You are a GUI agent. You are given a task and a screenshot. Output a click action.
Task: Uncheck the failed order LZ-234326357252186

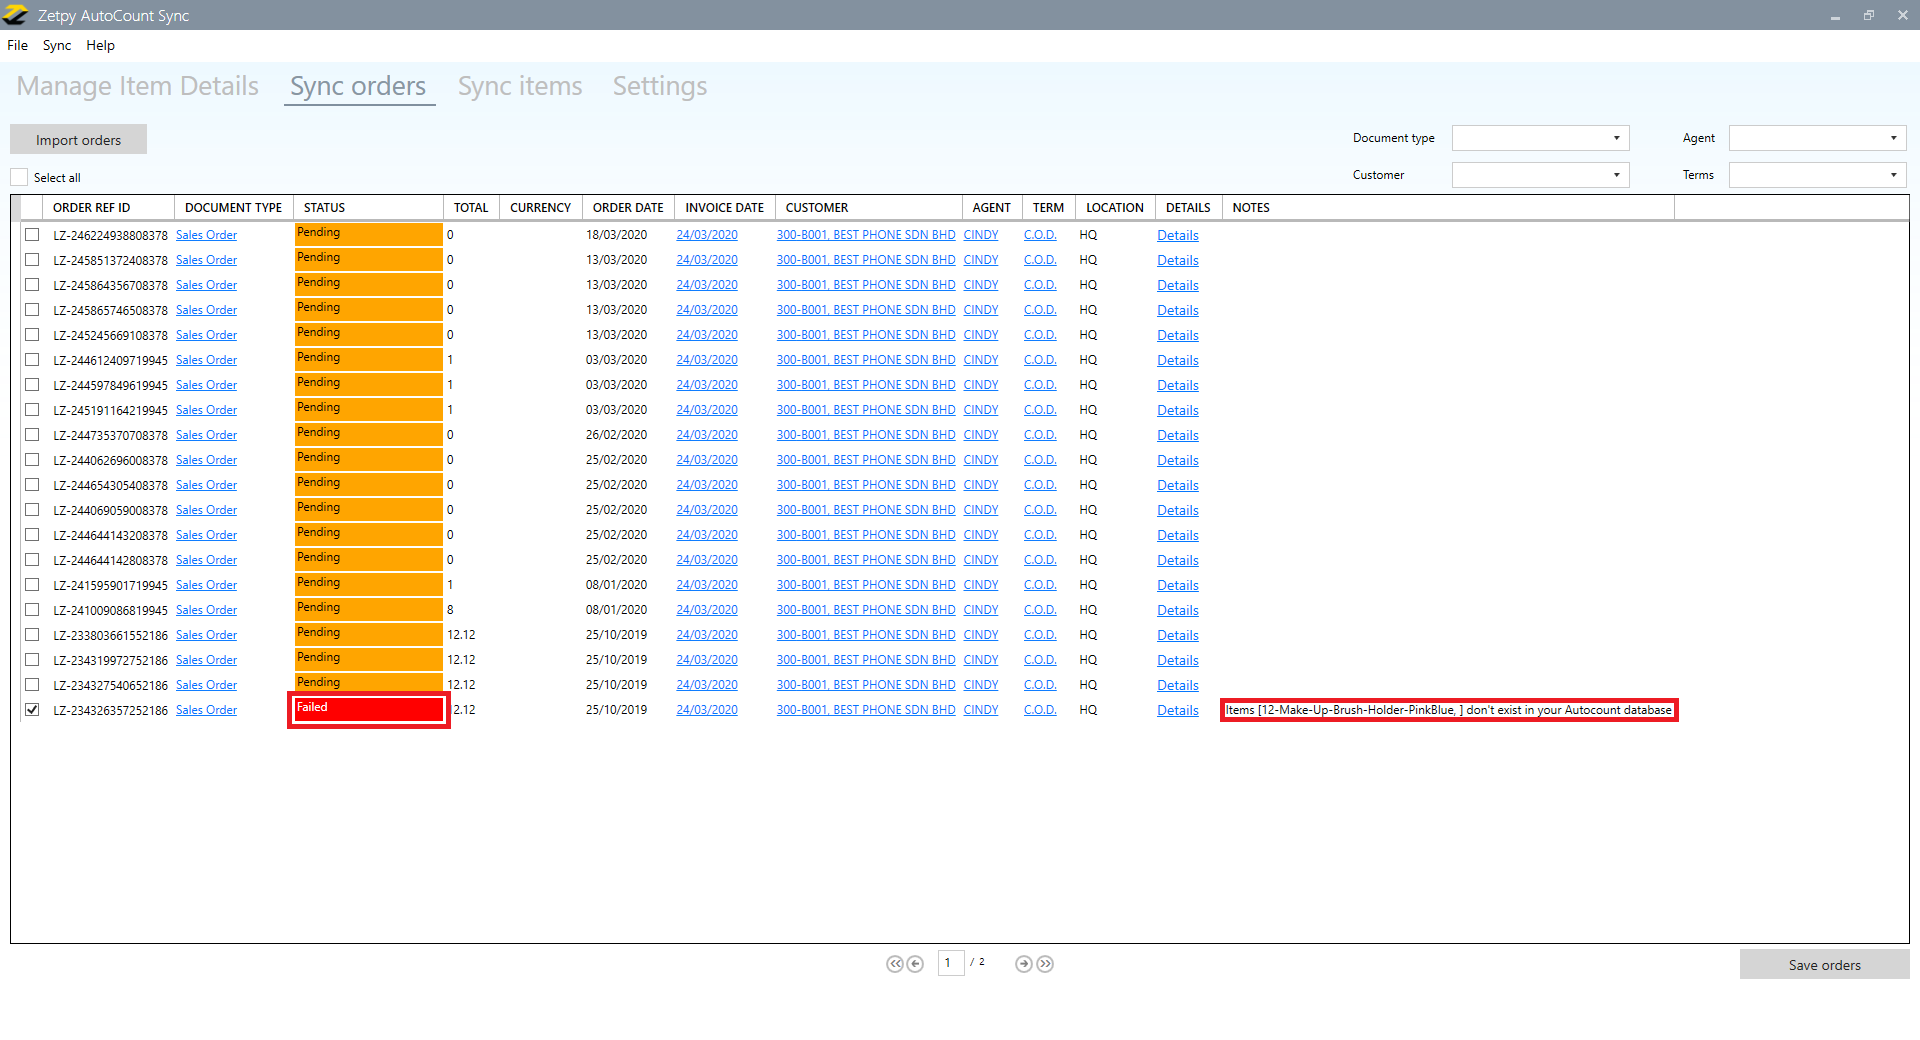pos(32,710)
